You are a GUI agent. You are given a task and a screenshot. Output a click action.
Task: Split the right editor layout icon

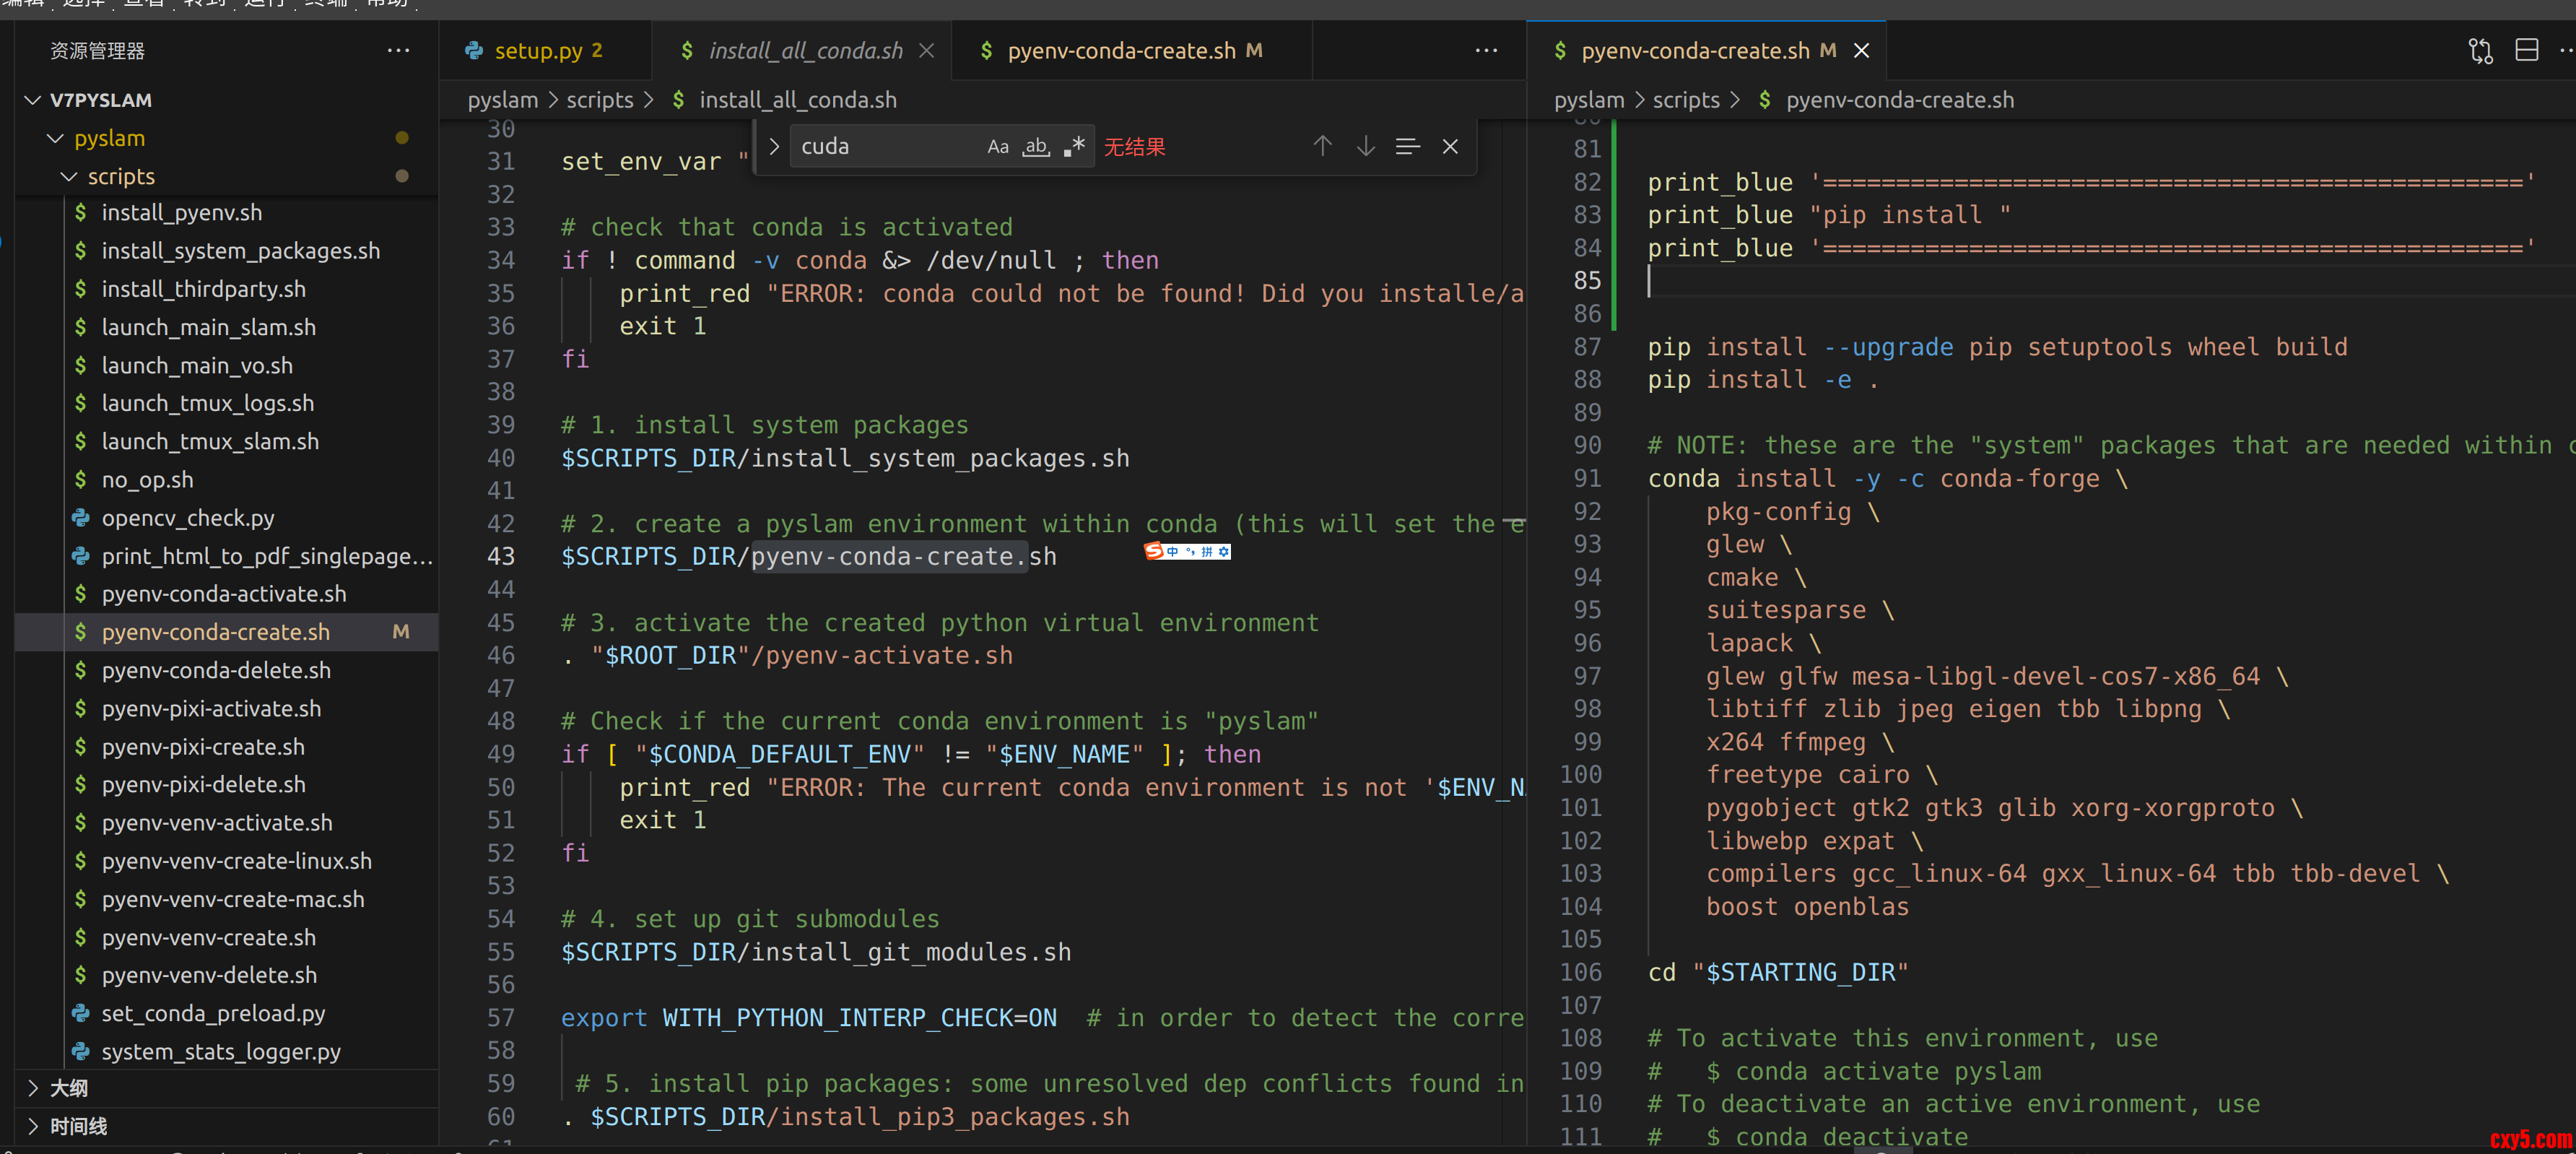tap(2526, 50)
